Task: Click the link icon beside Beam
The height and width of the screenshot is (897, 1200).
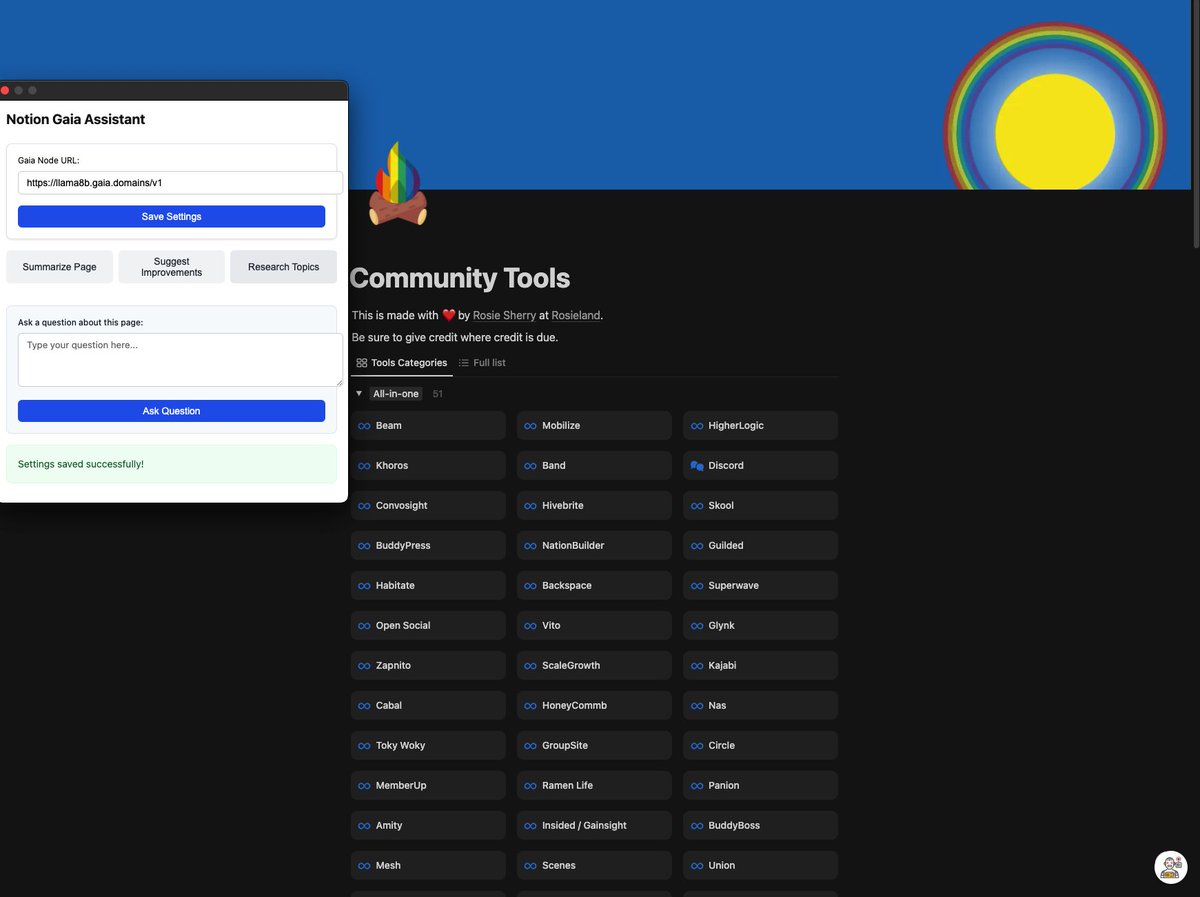Action: tap(363, 425)
